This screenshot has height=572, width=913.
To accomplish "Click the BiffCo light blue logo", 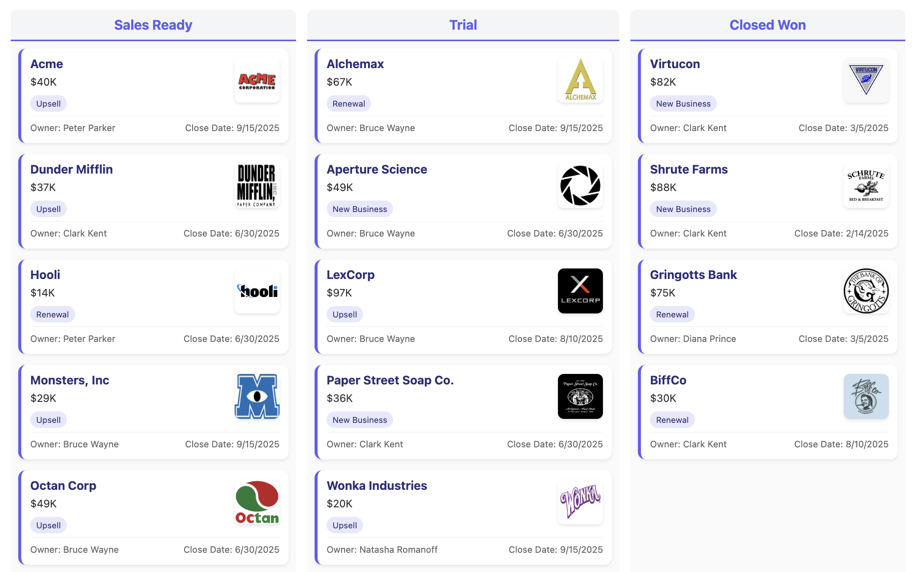I will [866, 397].
